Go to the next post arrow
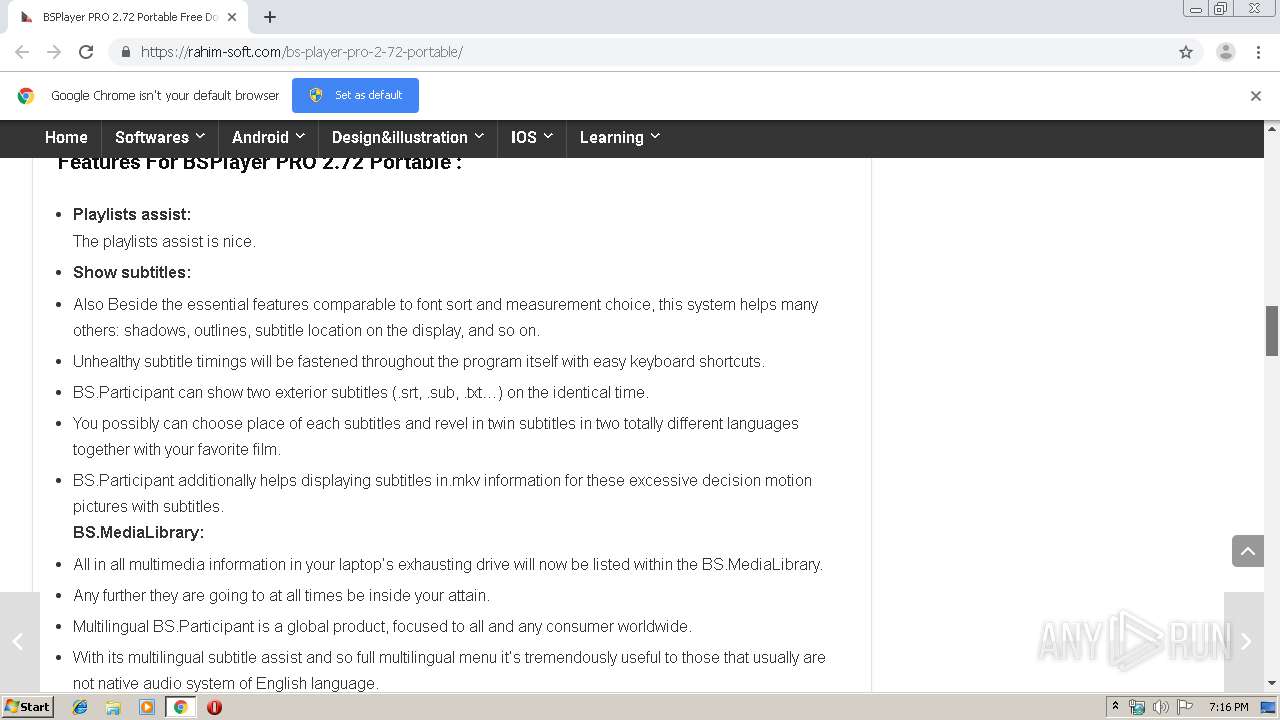Viewport: 1280px width, 720px height. point(1244,641)
